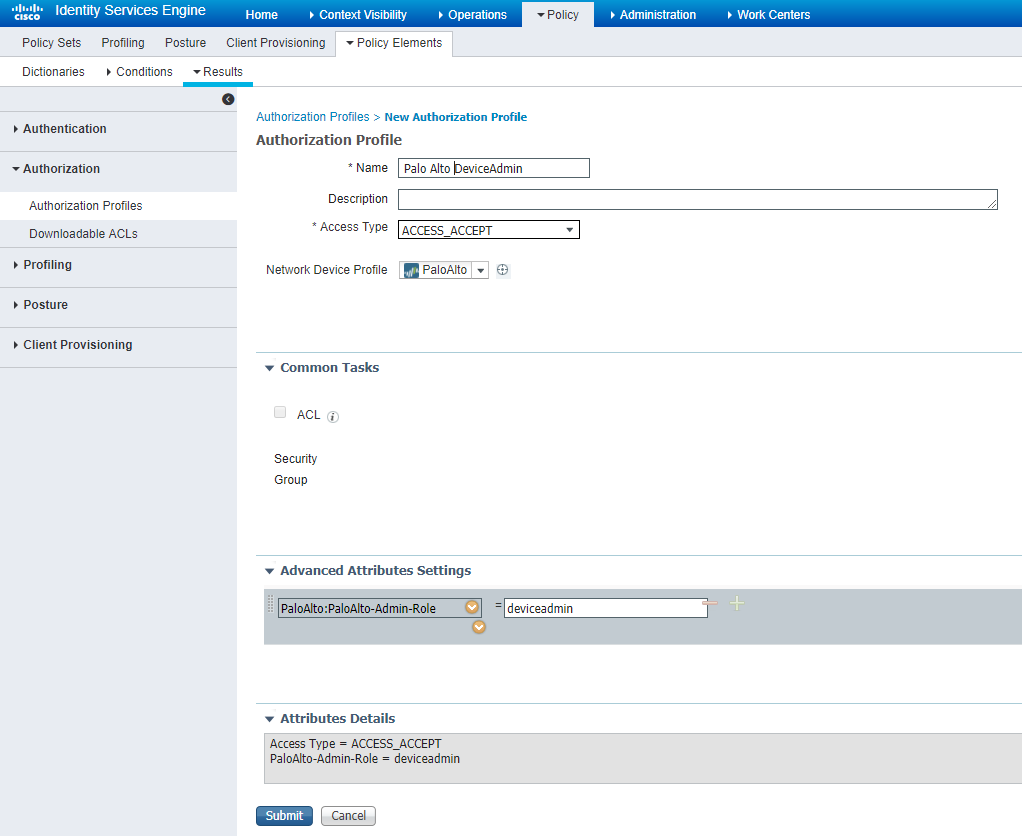Enable the ACL checkbox
Screen dimensions: 1022x836
(280, 412)
